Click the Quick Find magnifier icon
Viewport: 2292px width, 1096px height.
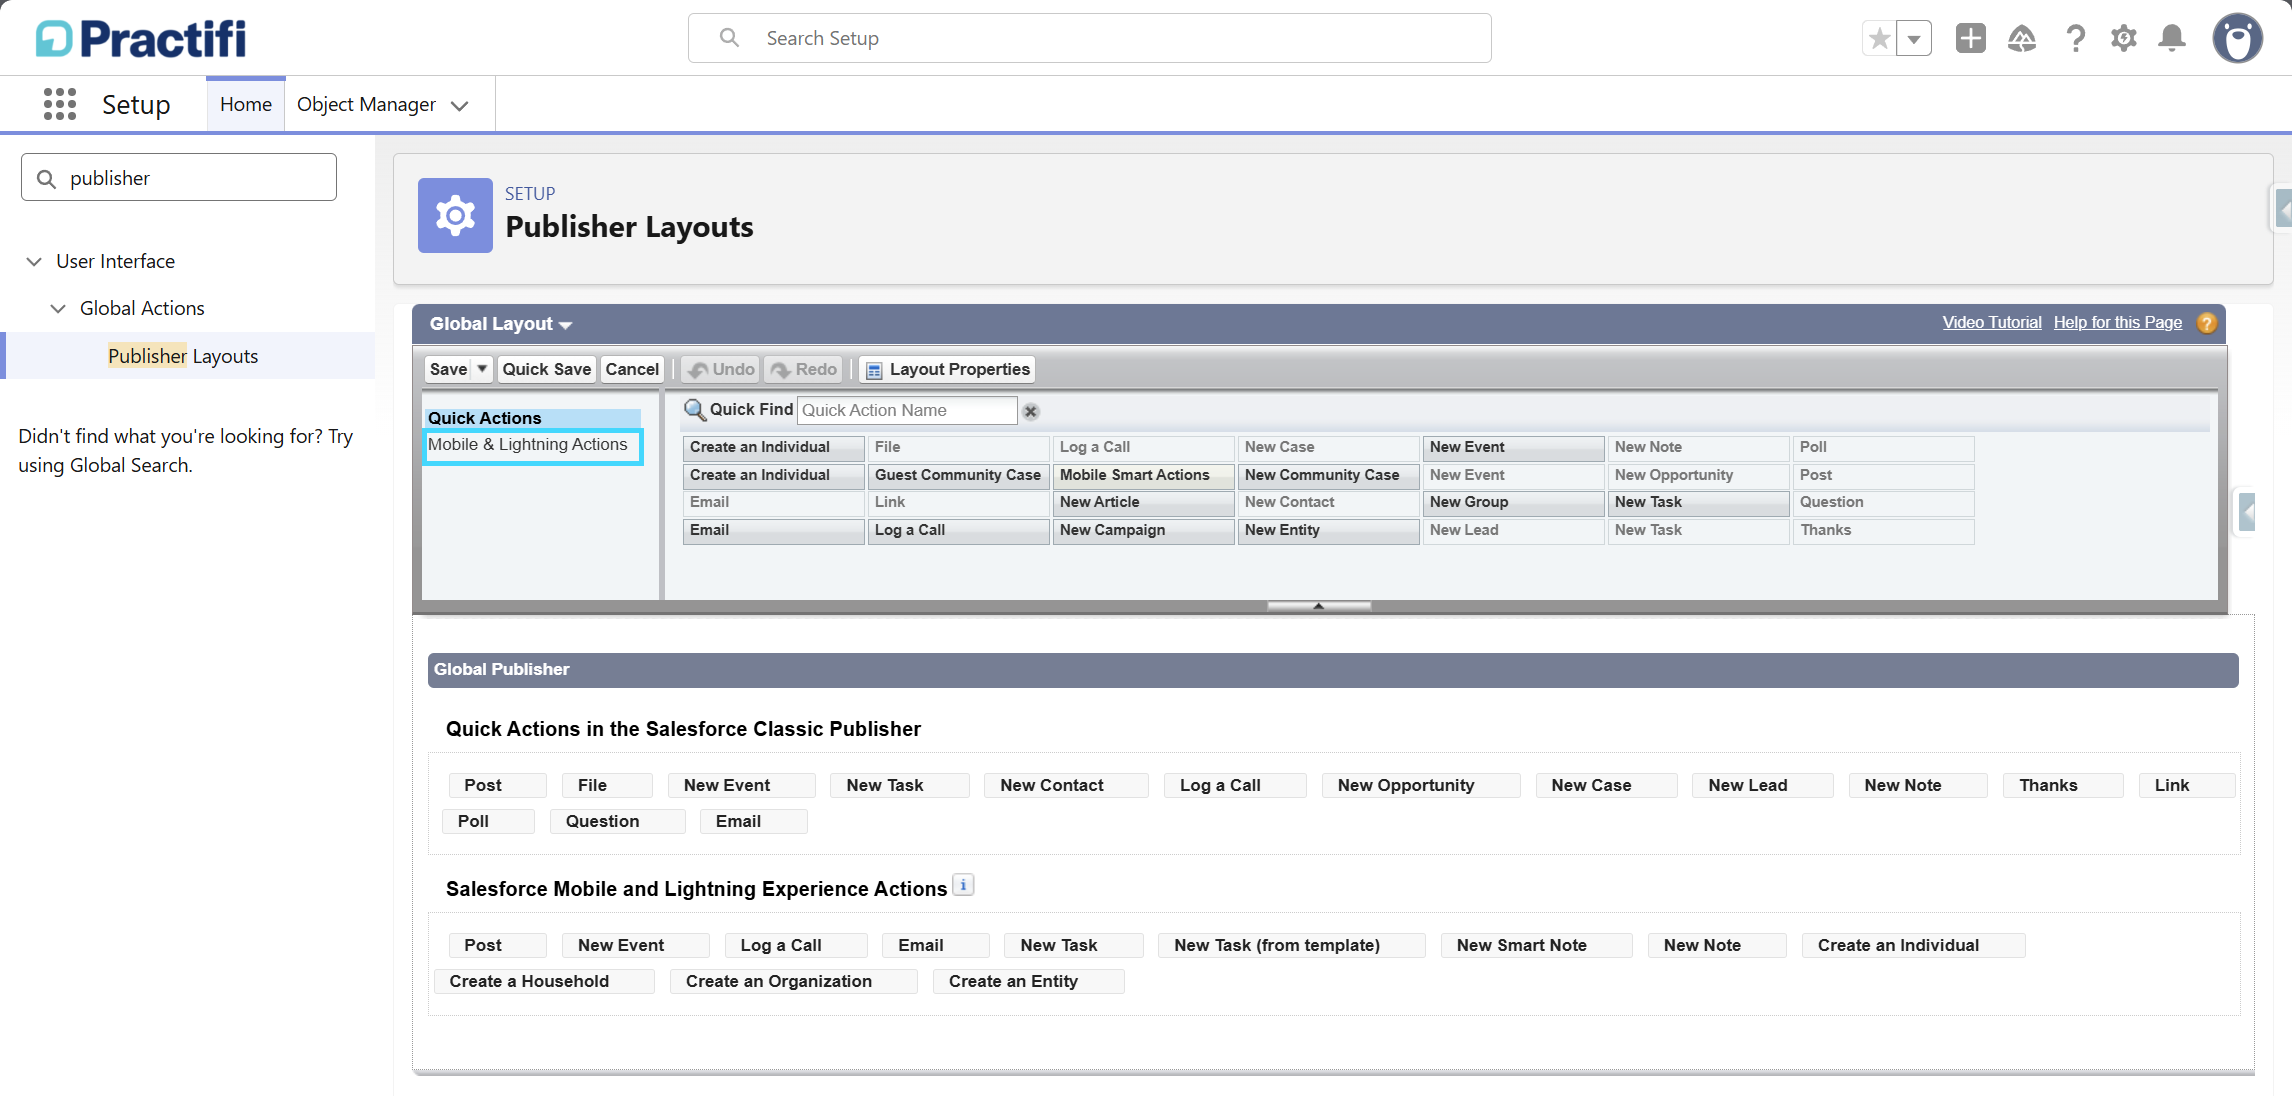coord(695,410)
